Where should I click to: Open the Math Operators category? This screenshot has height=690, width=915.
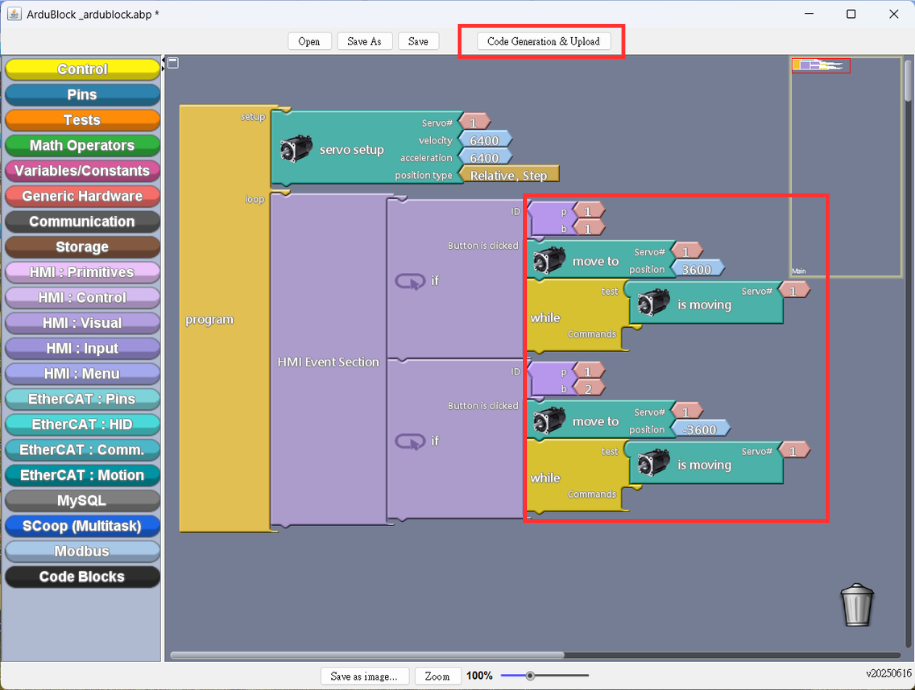click(x=82, y=145)
